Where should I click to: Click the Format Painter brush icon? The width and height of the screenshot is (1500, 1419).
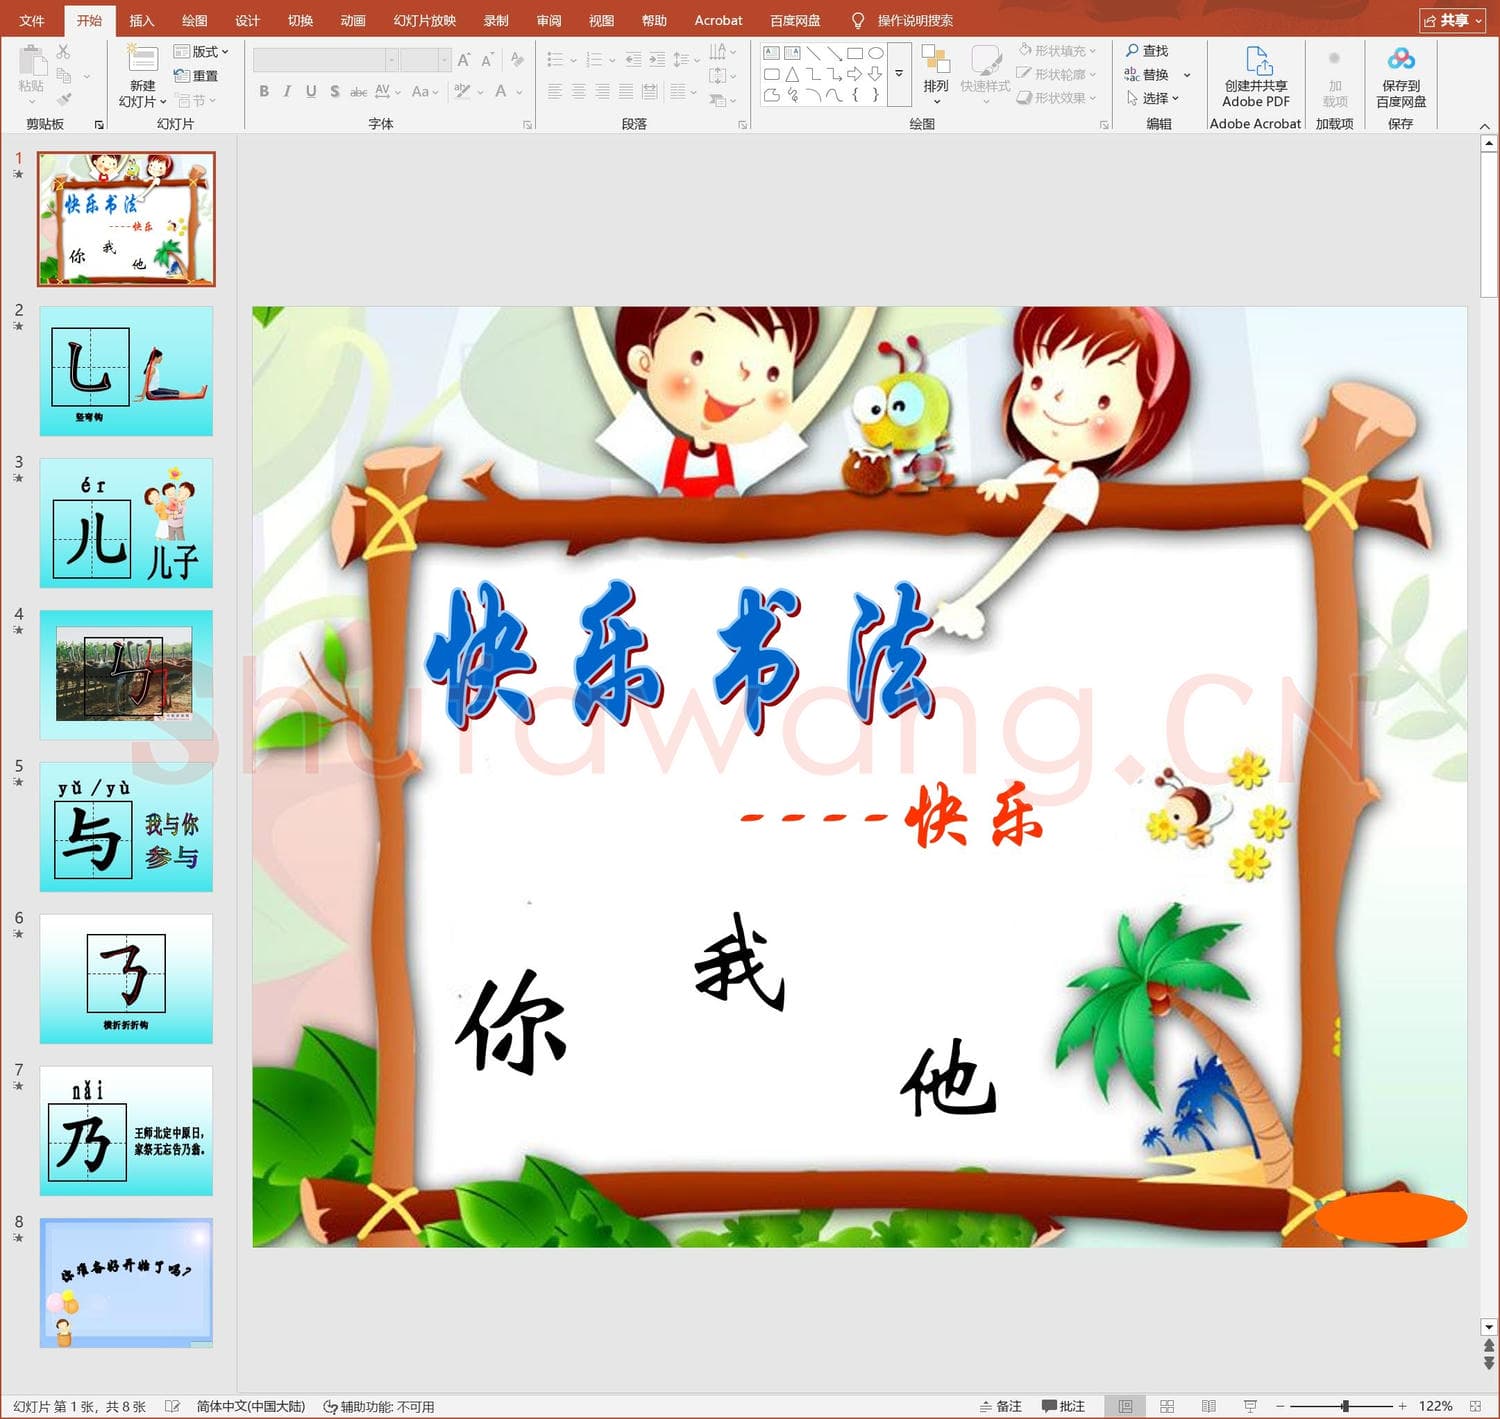[64, 100]
